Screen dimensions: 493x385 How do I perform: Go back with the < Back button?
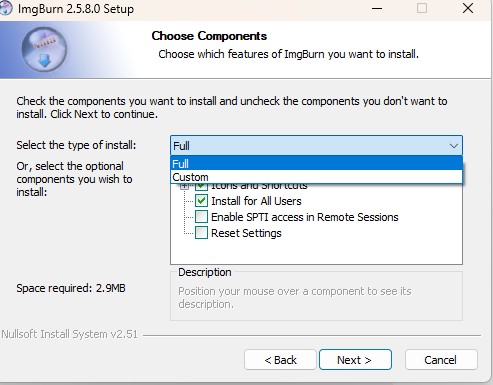point(280,360)
